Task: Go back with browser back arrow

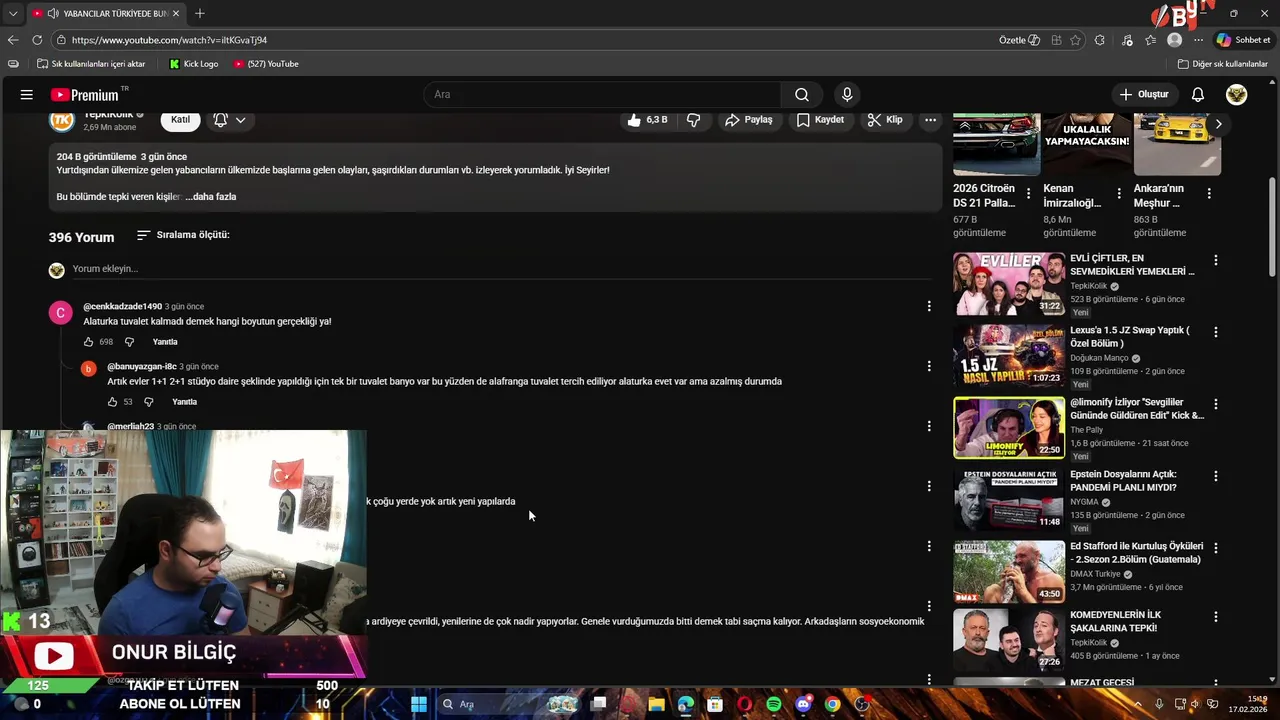Action: 13,40
